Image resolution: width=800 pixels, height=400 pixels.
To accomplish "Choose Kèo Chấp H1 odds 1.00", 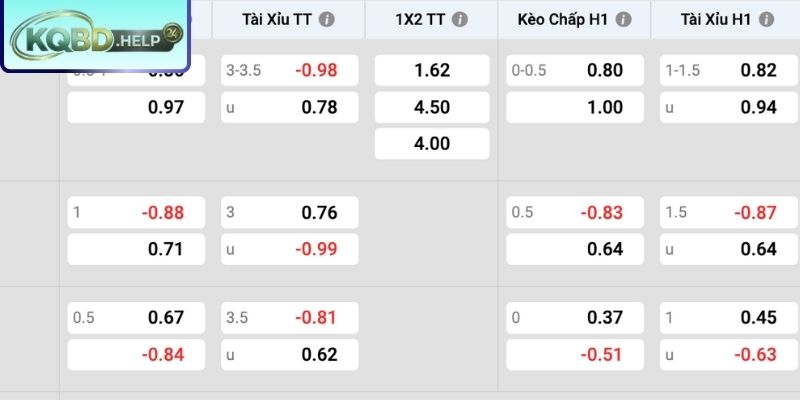I will tap(575, 107).
